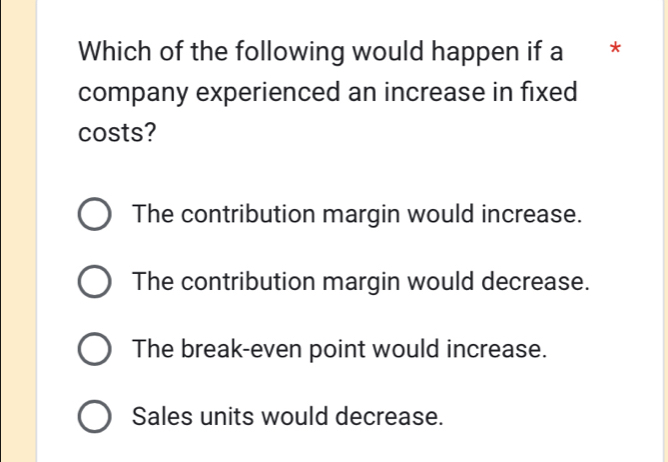Viewport: 668px width, 462px height.
Task: Choose the 'contribution margin would decrease' radio button
Action: pyautogui.click(x=95, y=283)
